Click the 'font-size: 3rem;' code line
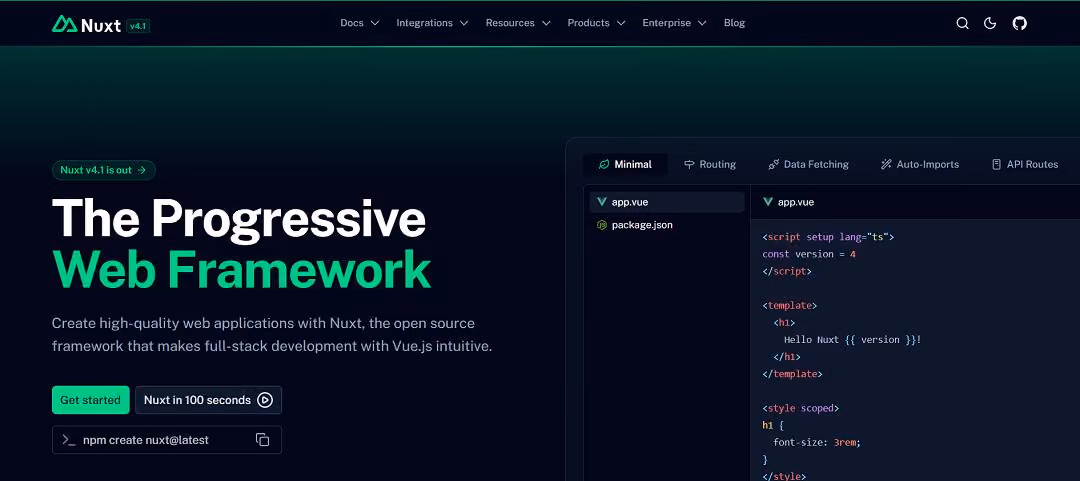This screenshot has height=481, width=1080. click(x=817, y=442)
